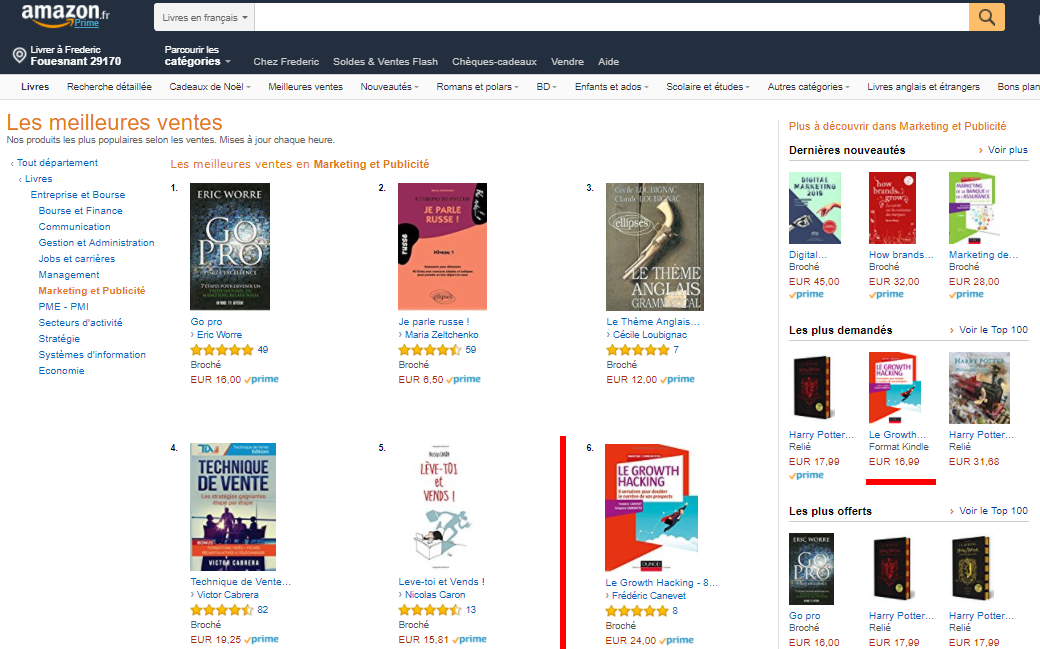Choose the 'Jobs et carrières' category

coord(76,258)
